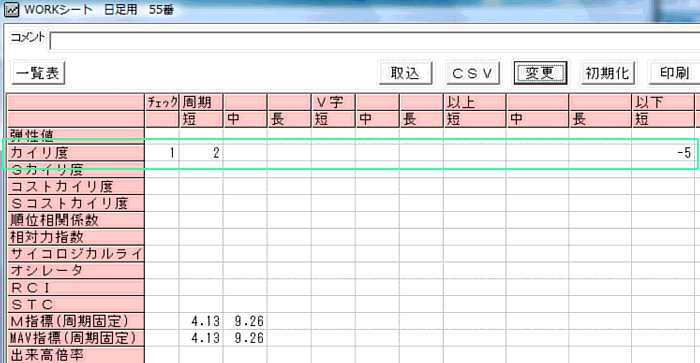Click the 以上 column header
This screenshot has height=363, width=700.
[x=475, y=103]
